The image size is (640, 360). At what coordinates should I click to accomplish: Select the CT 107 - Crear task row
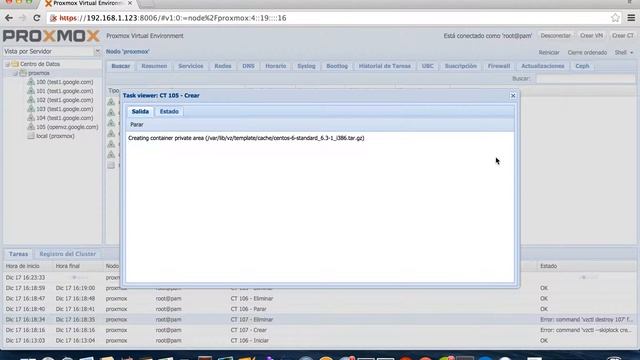(320, 330)
